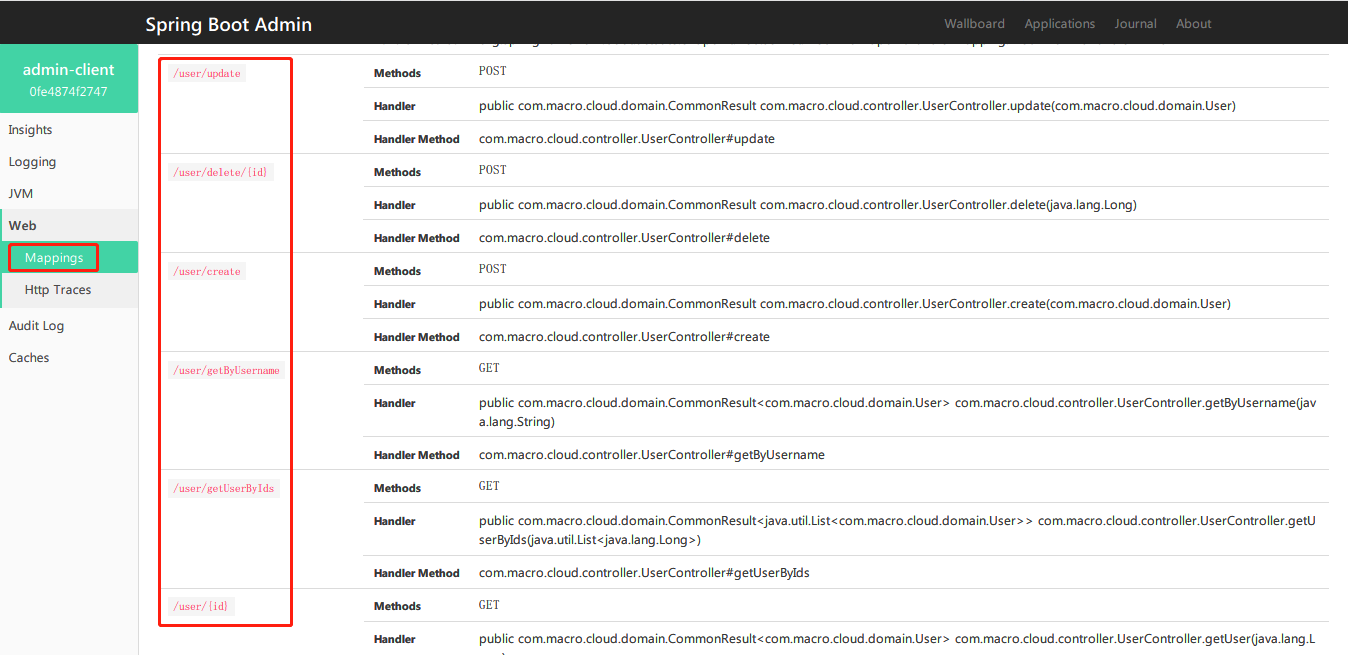Click Handler label in /user/{id} row
The width and height of the screenshot is (1348, 655).
tap(394, 640)
